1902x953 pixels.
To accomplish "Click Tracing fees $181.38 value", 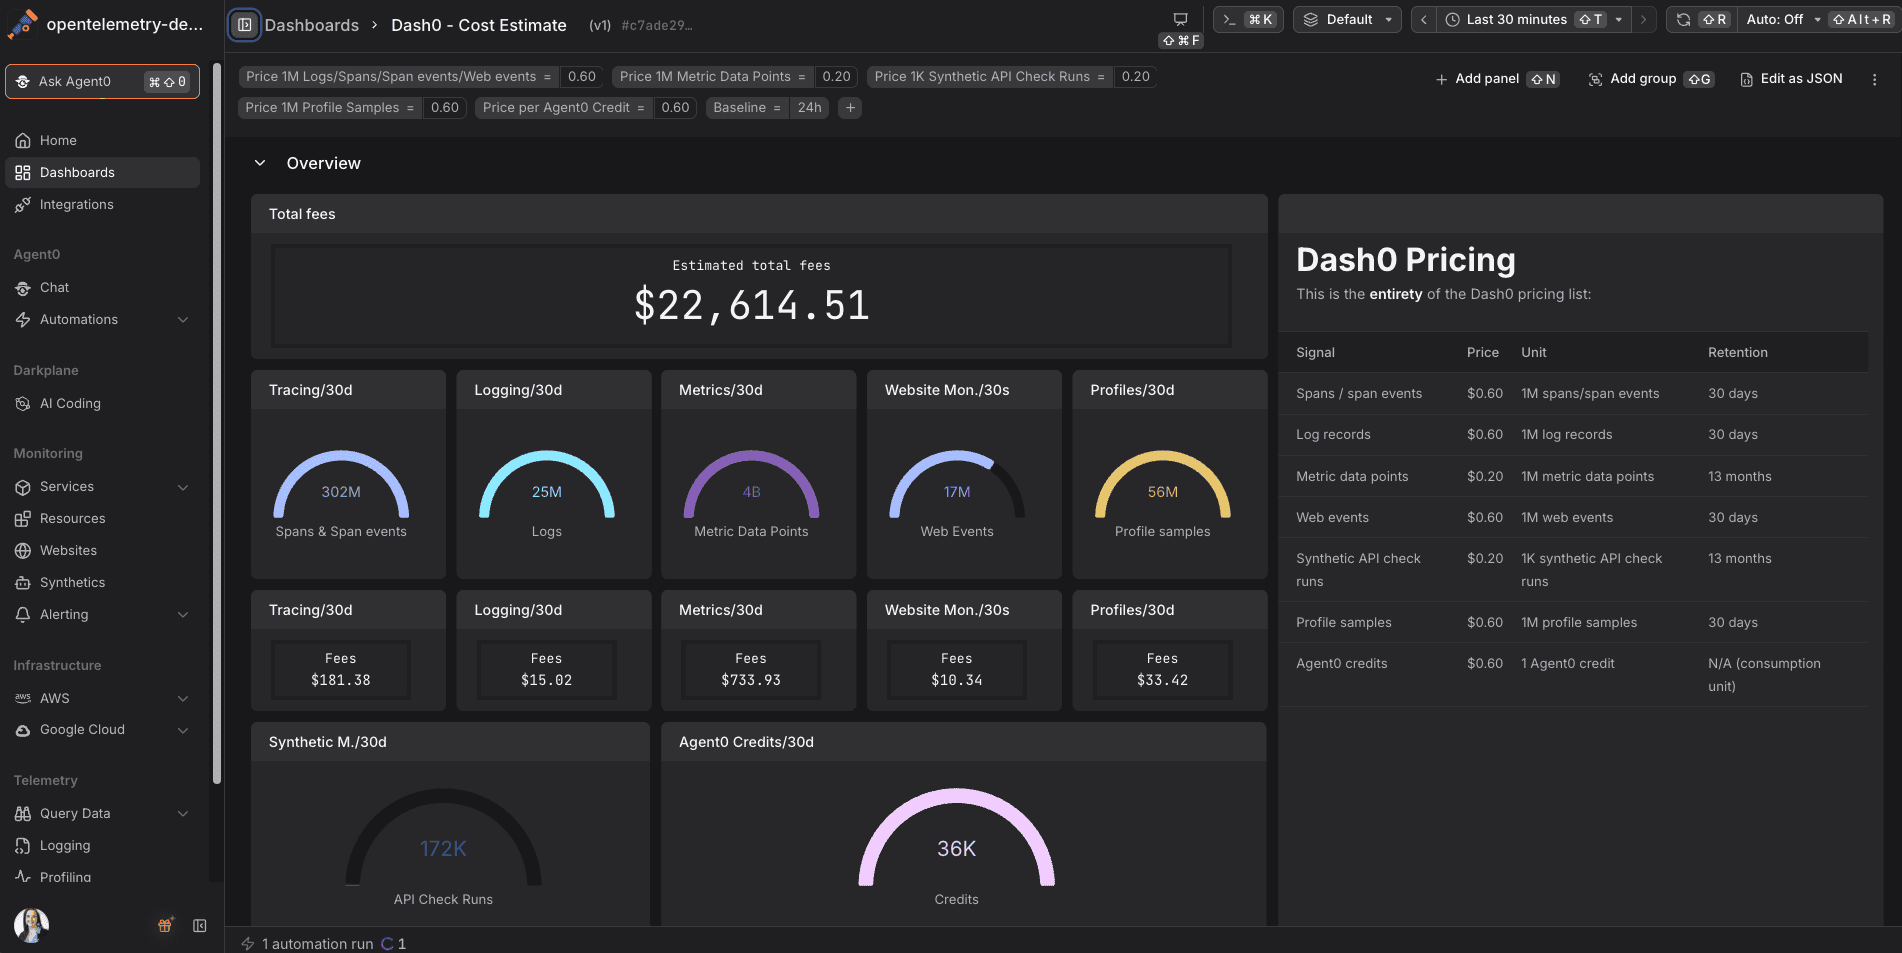I will (x=341, y=681).
